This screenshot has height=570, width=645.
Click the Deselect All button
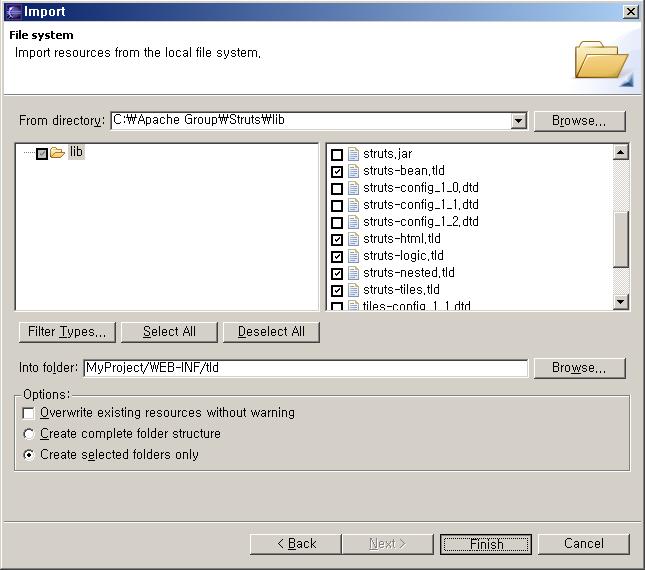coord(271,332)
